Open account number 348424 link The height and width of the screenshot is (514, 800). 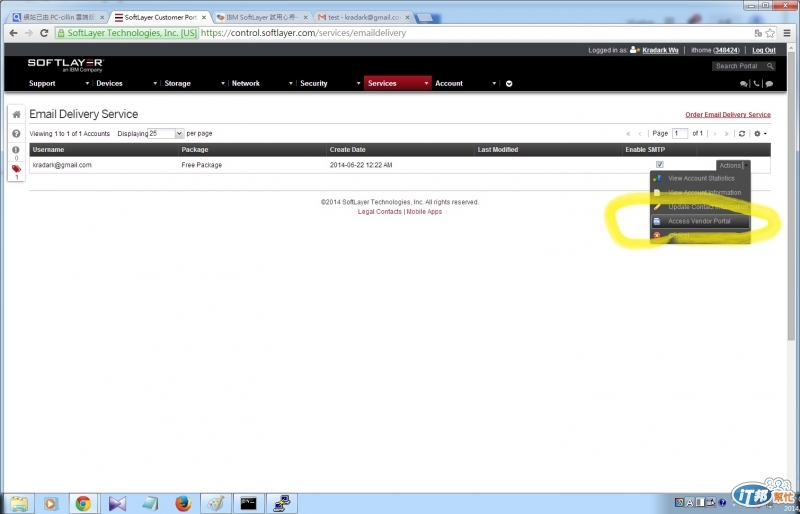coord(726,50)
